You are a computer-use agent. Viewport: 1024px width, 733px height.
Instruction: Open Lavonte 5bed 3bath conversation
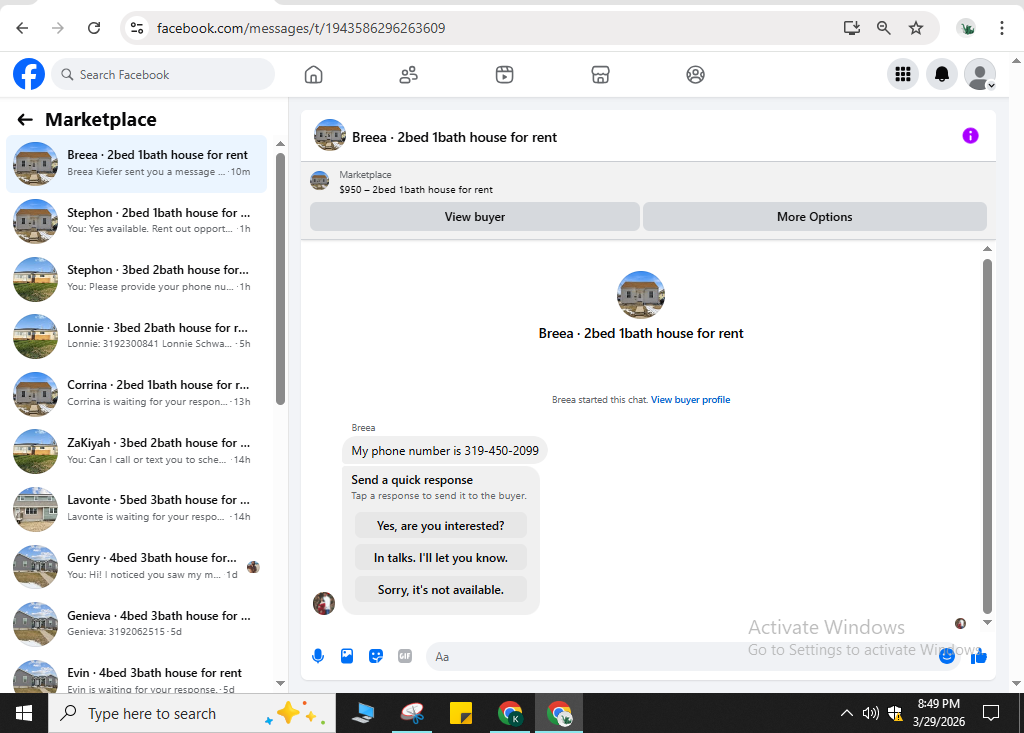click(x=136, y=508)
